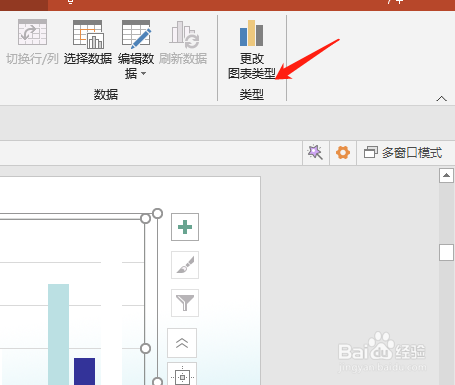Open chart styles paintbrush button
Viewport: 455px width, 385px height.
click(x=185, y=265)
